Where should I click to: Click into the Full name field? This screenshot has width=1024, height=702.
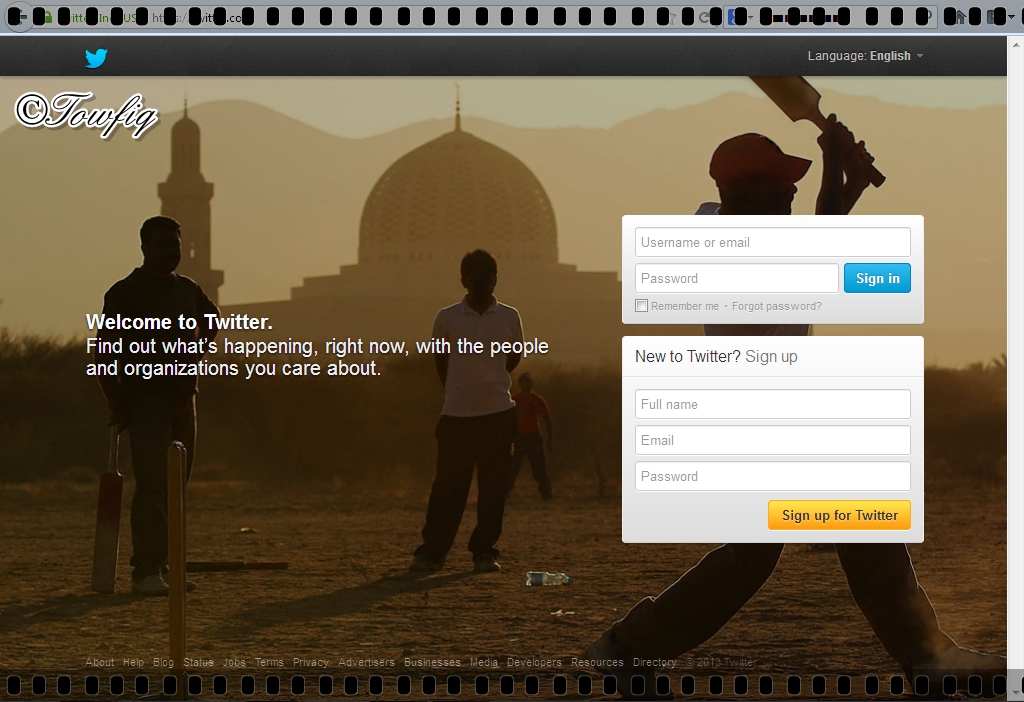[x=773, y=404]
